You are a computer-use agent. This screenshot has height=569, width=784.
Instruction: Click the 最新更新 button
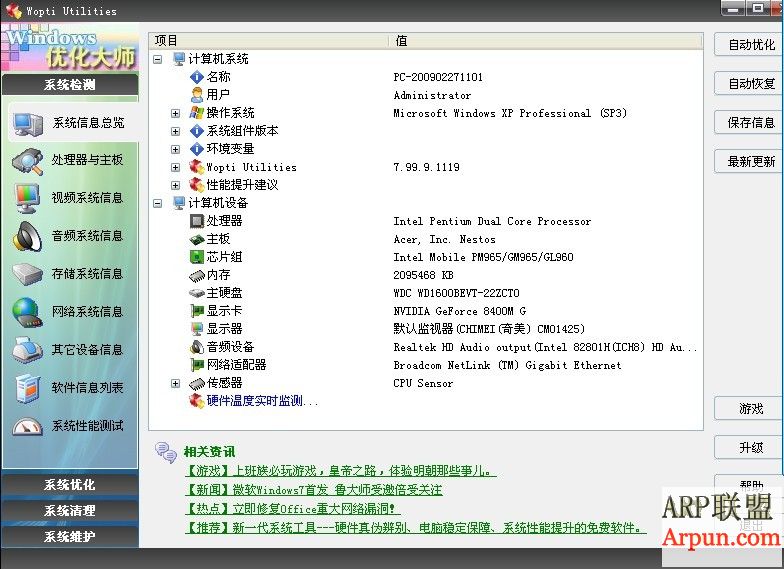click(x=748, y=162)
